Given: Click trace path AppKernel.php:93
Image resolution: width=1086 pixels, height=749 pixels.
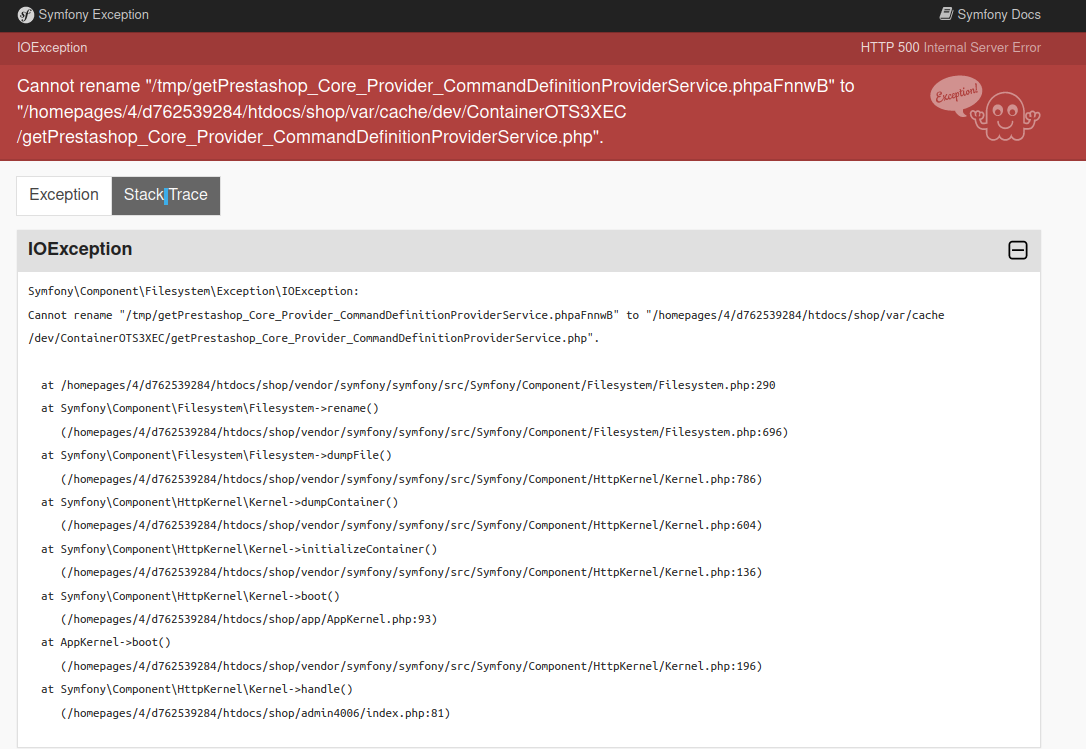Looking at the screenshot, I should coord(249,619).
